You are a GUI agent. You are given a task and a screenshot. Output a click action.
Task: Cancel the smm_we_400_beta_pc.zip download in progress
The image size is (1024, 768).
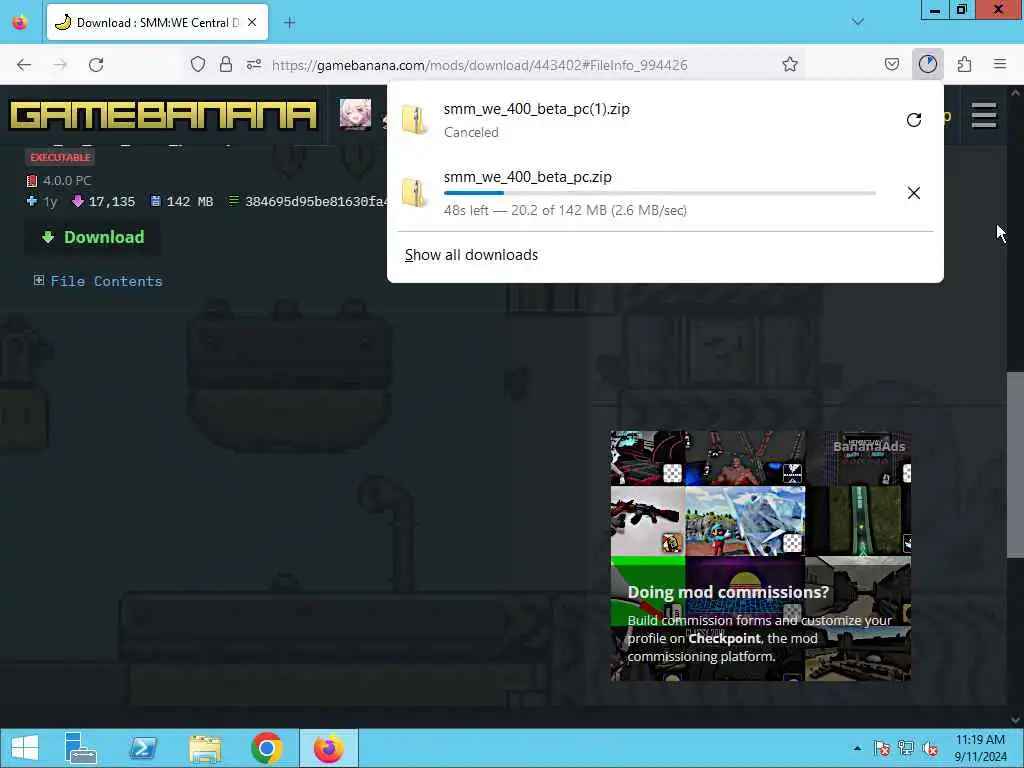[x=914, y=193]
